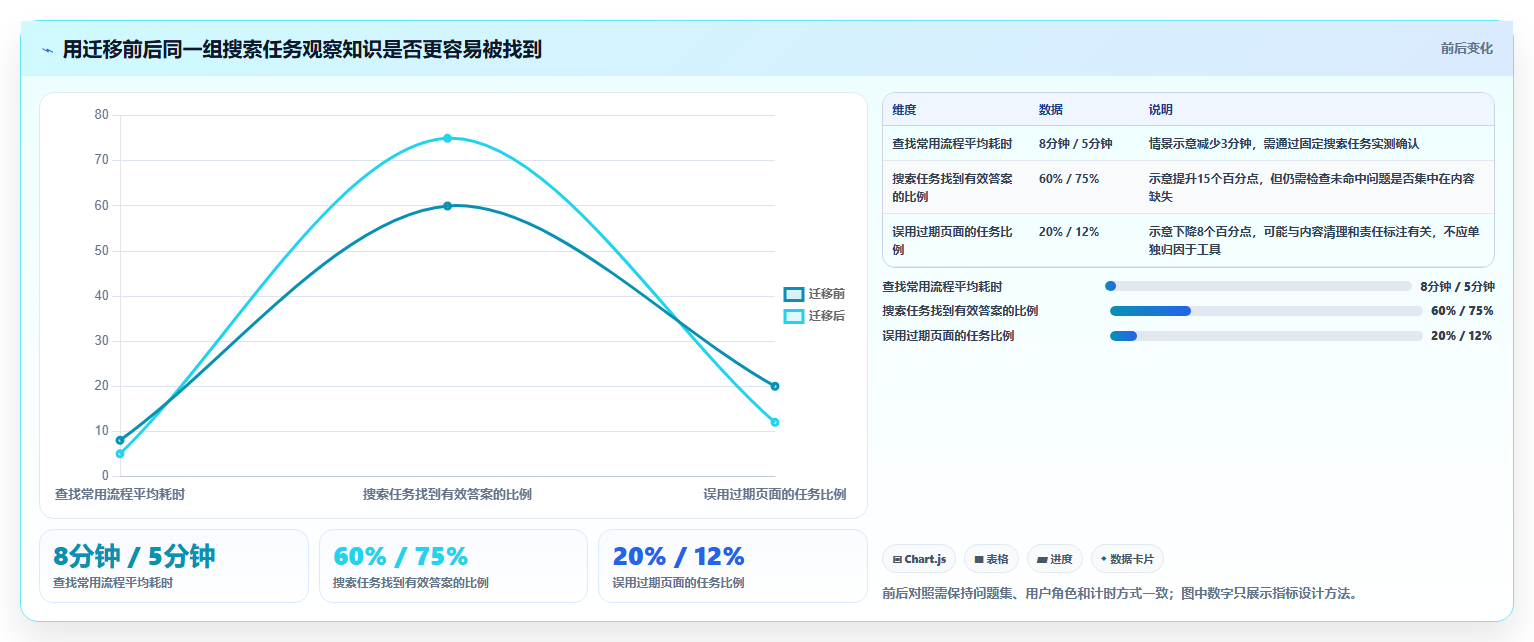The image size is (1534, 642).
Task: Click the lightning icon beside the title
Action: click(48, 50)
